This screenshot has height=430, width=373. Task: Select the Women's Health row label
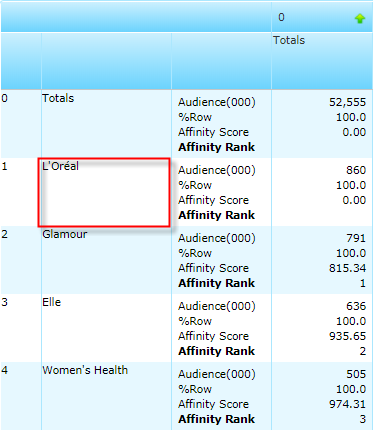pyautogui.click(x=85, y=370)
